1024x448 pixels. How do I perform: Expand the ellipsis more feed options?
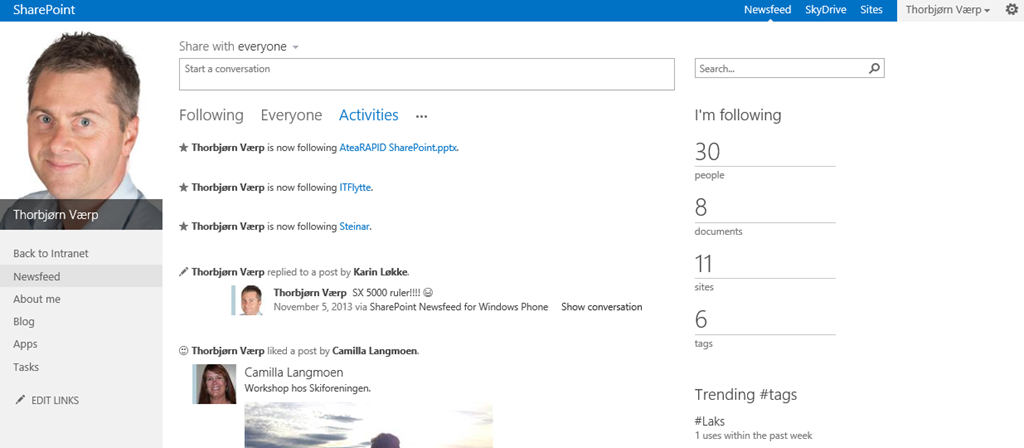(421, 116)
